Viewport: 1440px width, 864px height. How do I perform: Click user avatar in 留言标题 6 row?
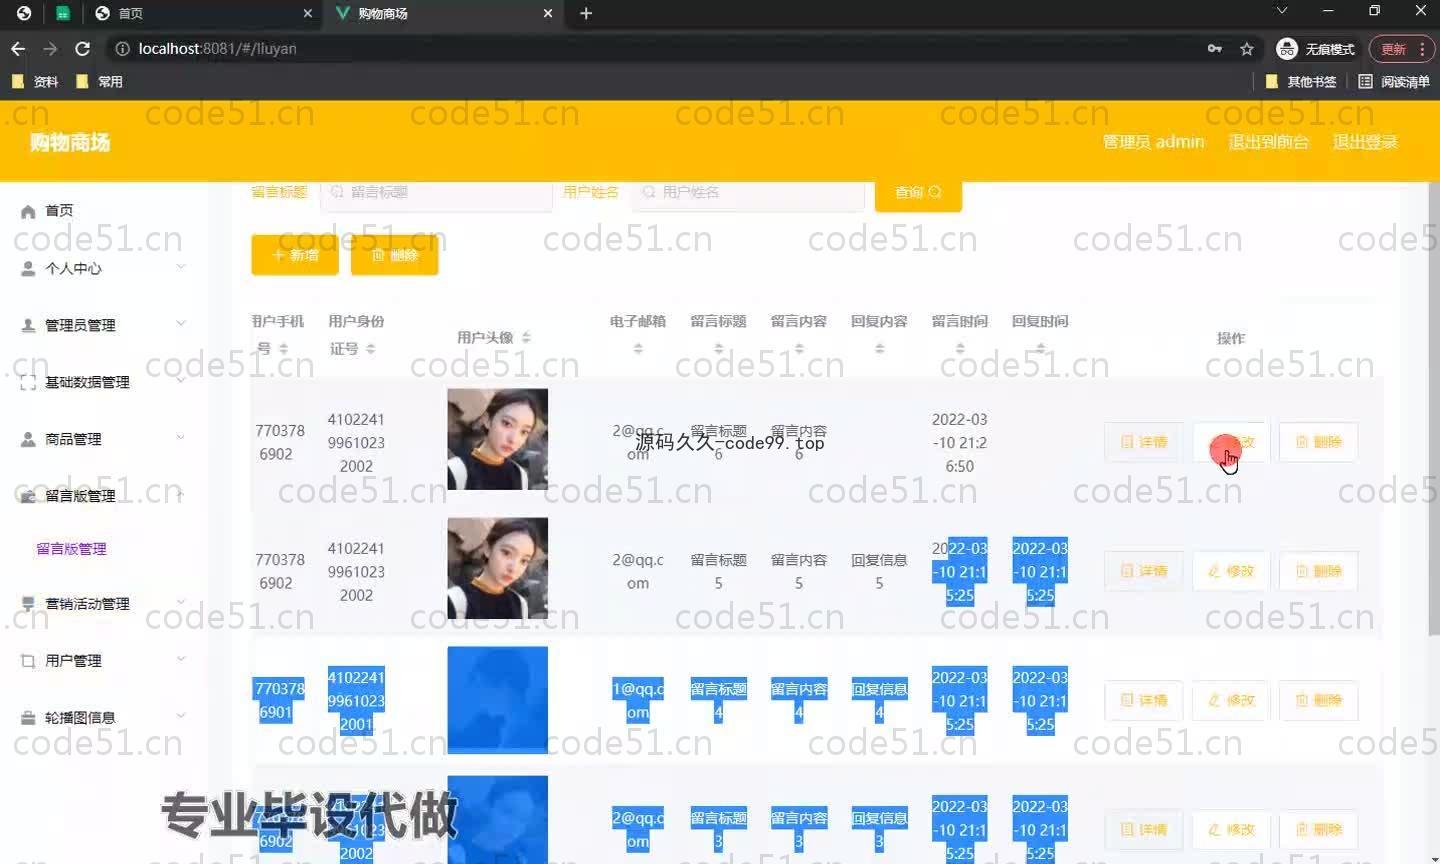point(497,439)
